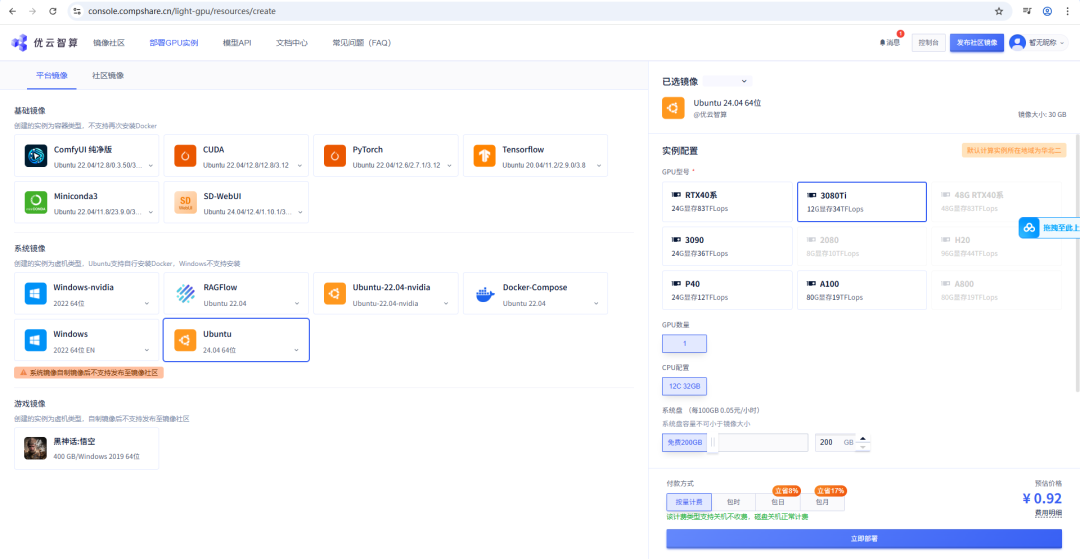Click the Docker-Compose whale icon

tap(484, 294)
